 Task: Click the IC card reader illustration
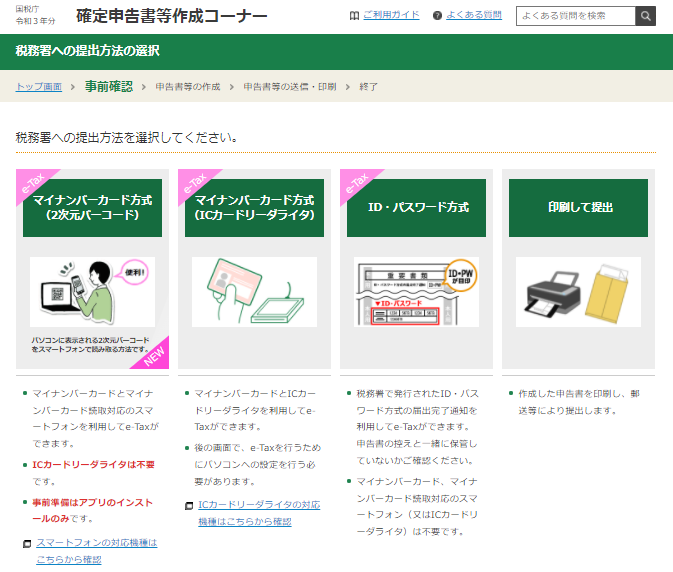coord(254,292)
